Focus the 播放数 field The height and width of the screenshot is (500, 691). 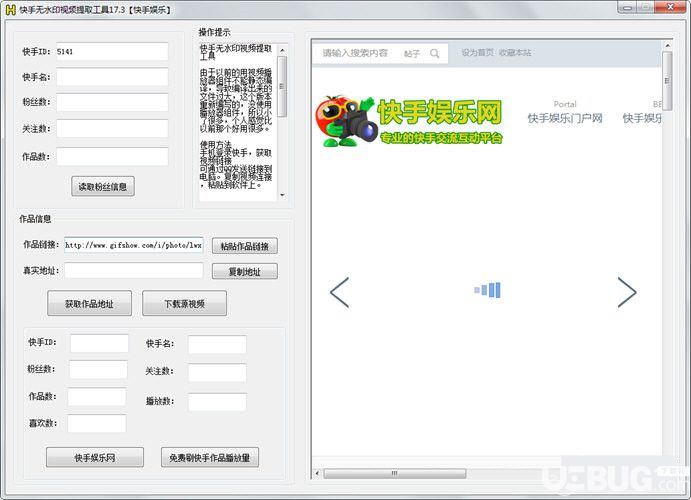click(x=217, y=402)
